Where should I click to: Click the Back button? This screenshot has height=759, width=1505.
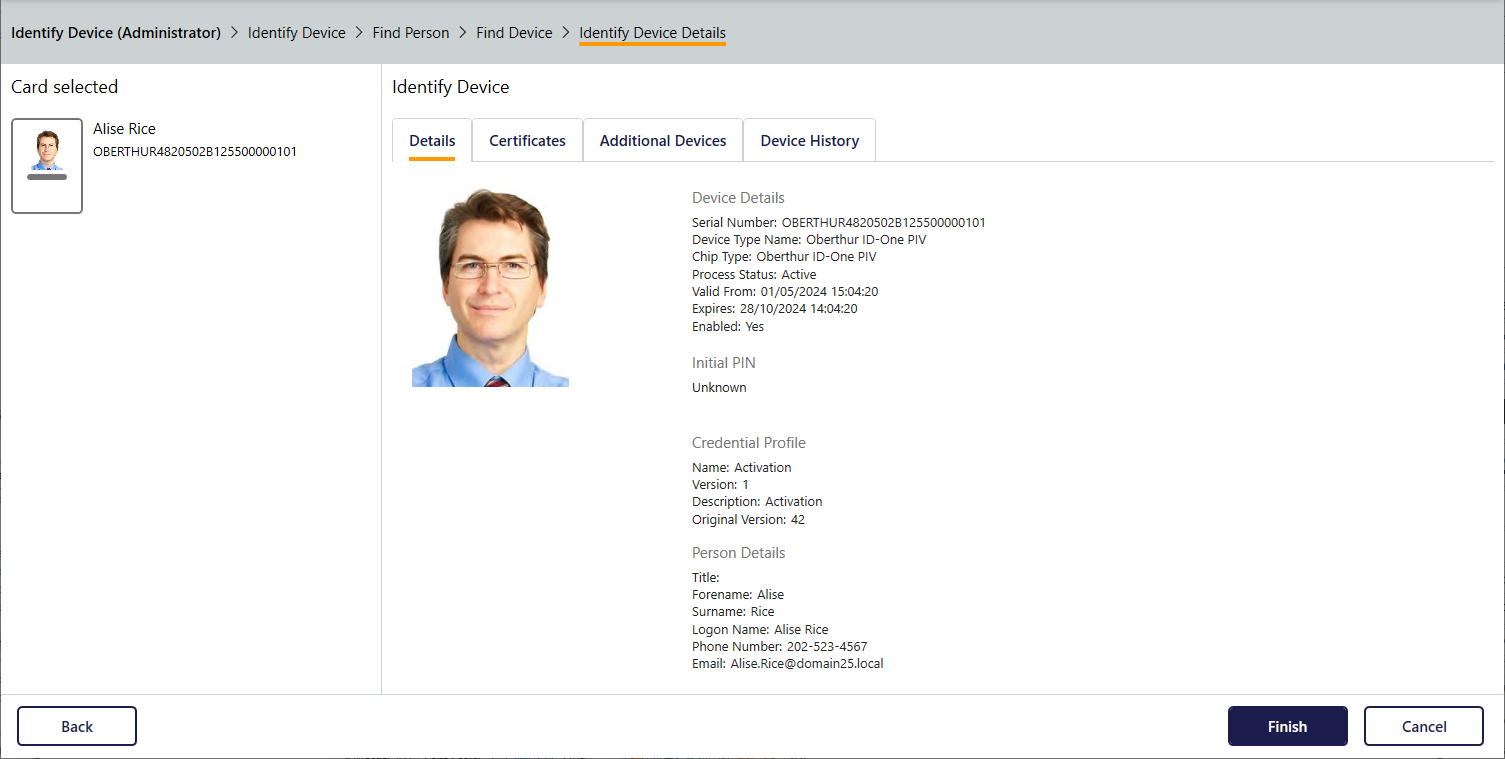point(77,727)
